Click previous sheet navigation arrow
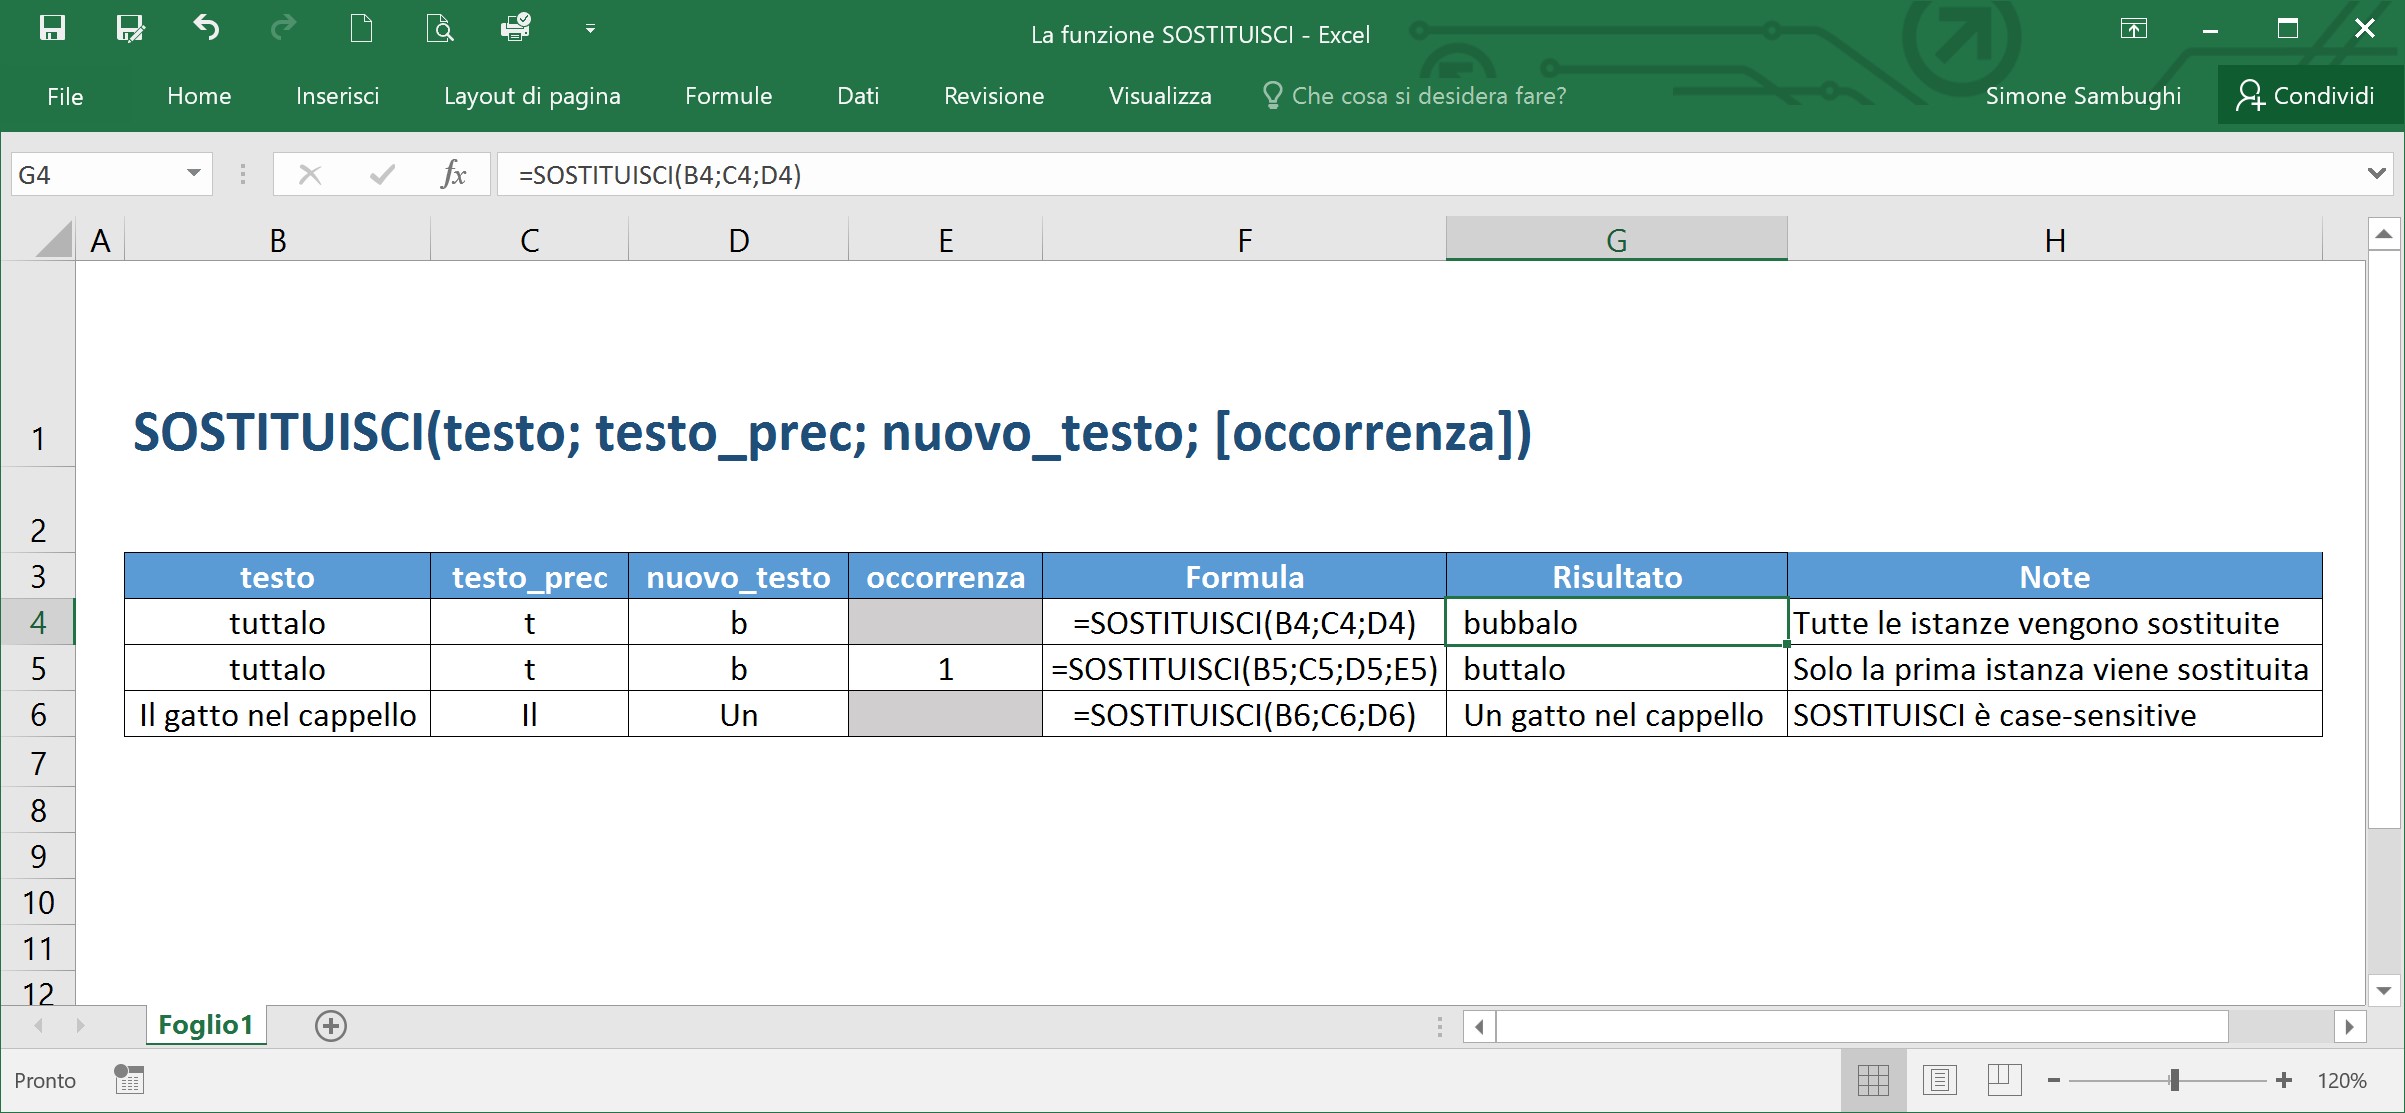This screenshot has width=2405, height=1113. tap(39, 1025)
